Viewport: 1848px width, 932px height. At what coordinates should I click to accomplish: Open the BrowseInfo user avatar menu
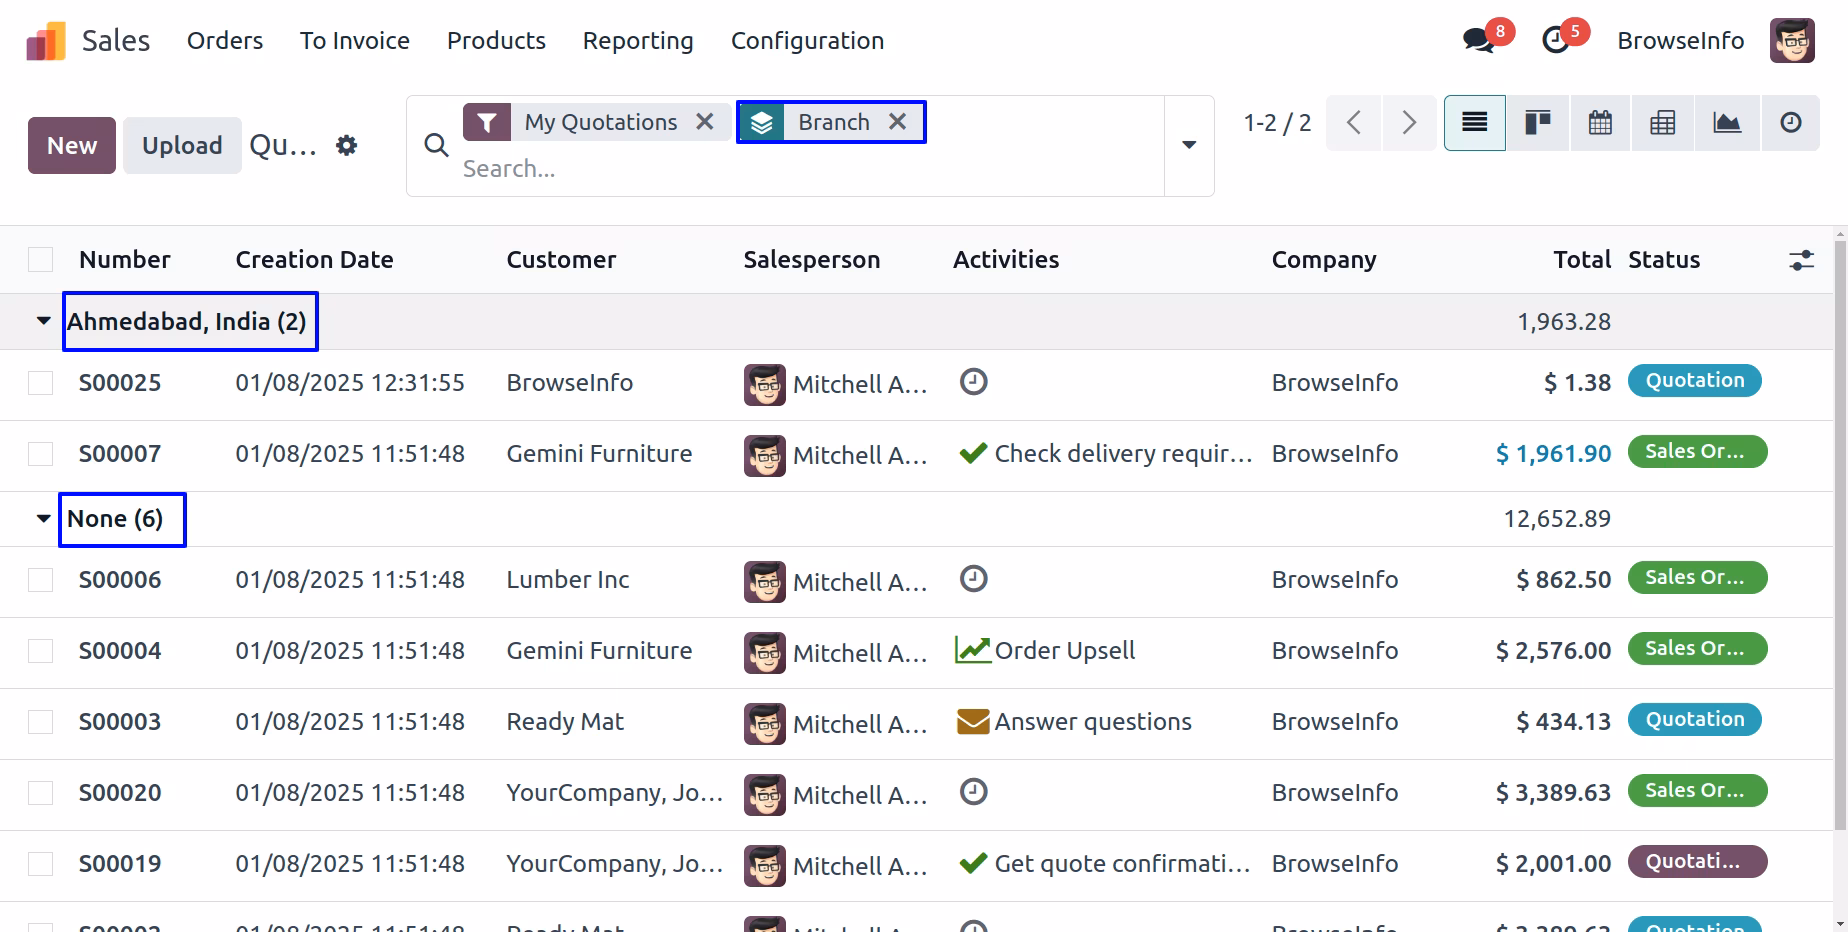1792,41
